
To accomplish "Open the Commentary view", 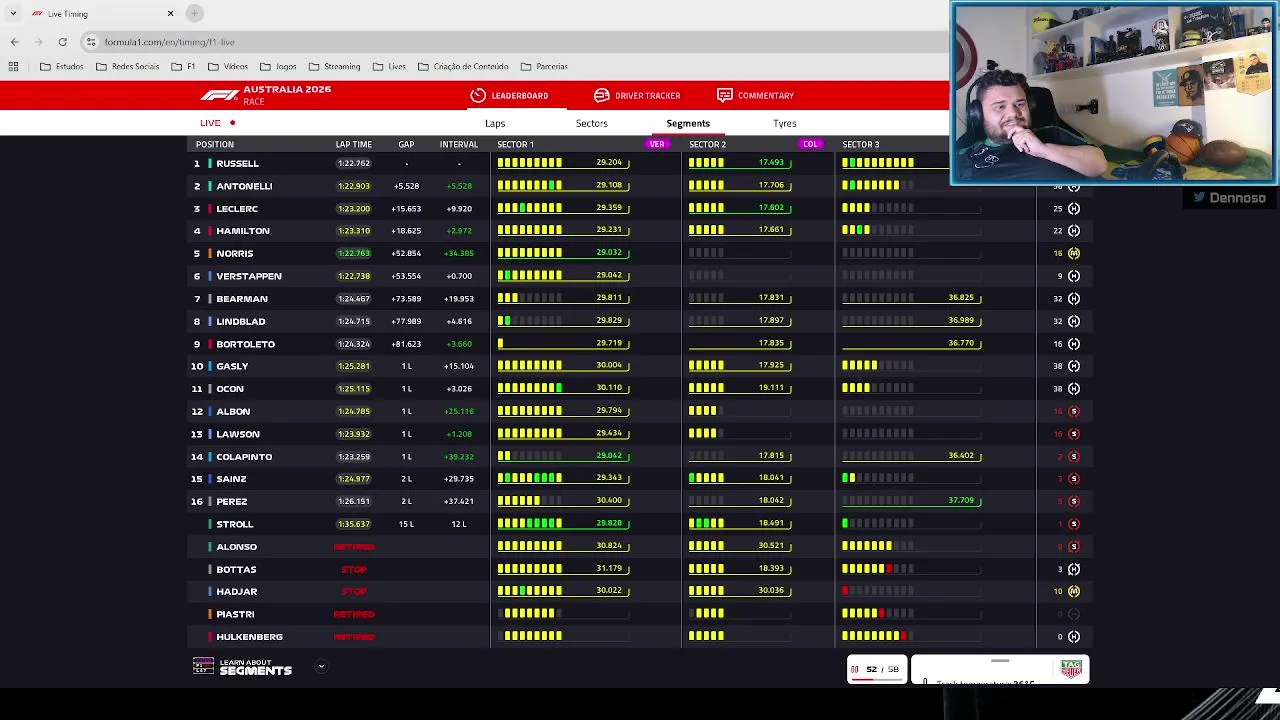I will click(756, 95).
